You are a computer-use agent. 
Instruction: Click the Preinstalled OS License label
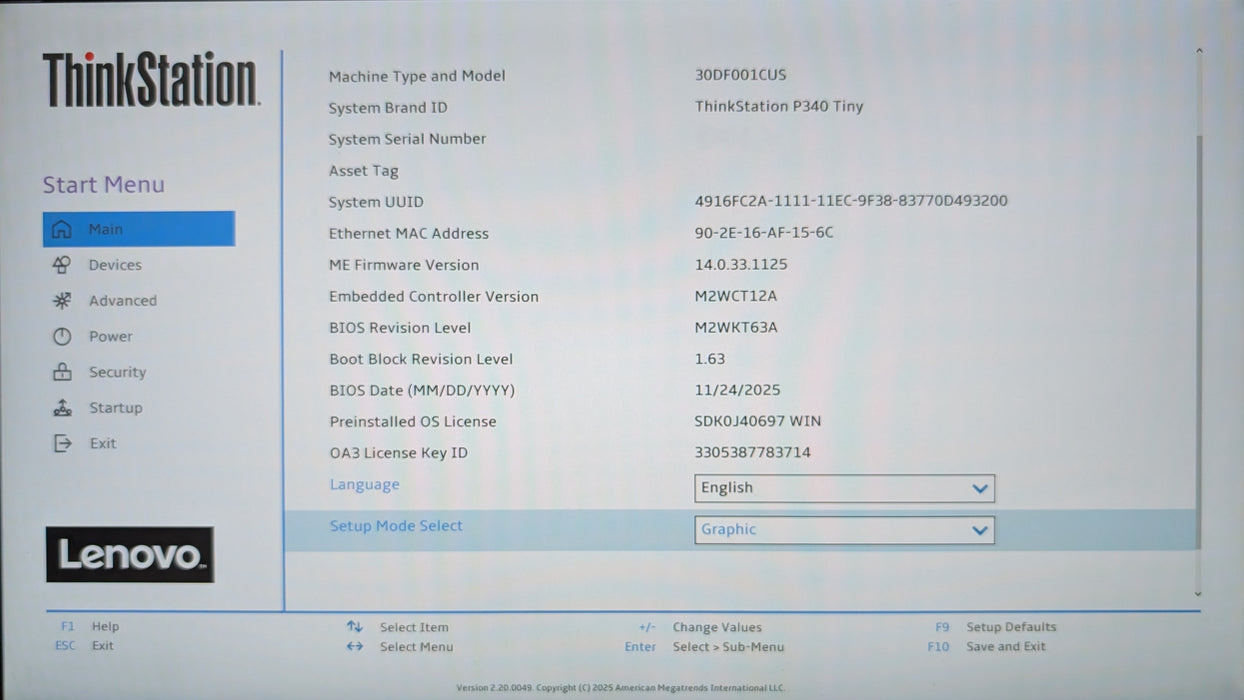pos(413,422)
